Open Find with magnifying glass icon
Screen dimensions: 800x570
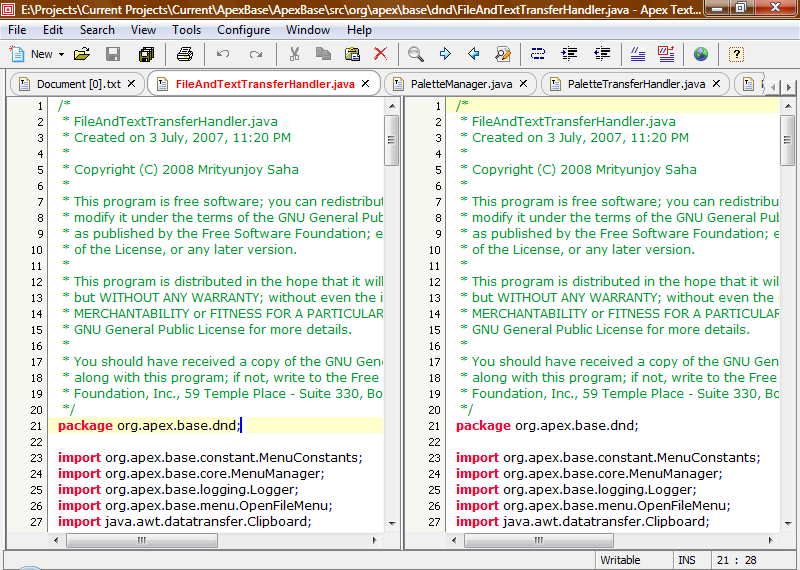415,54
